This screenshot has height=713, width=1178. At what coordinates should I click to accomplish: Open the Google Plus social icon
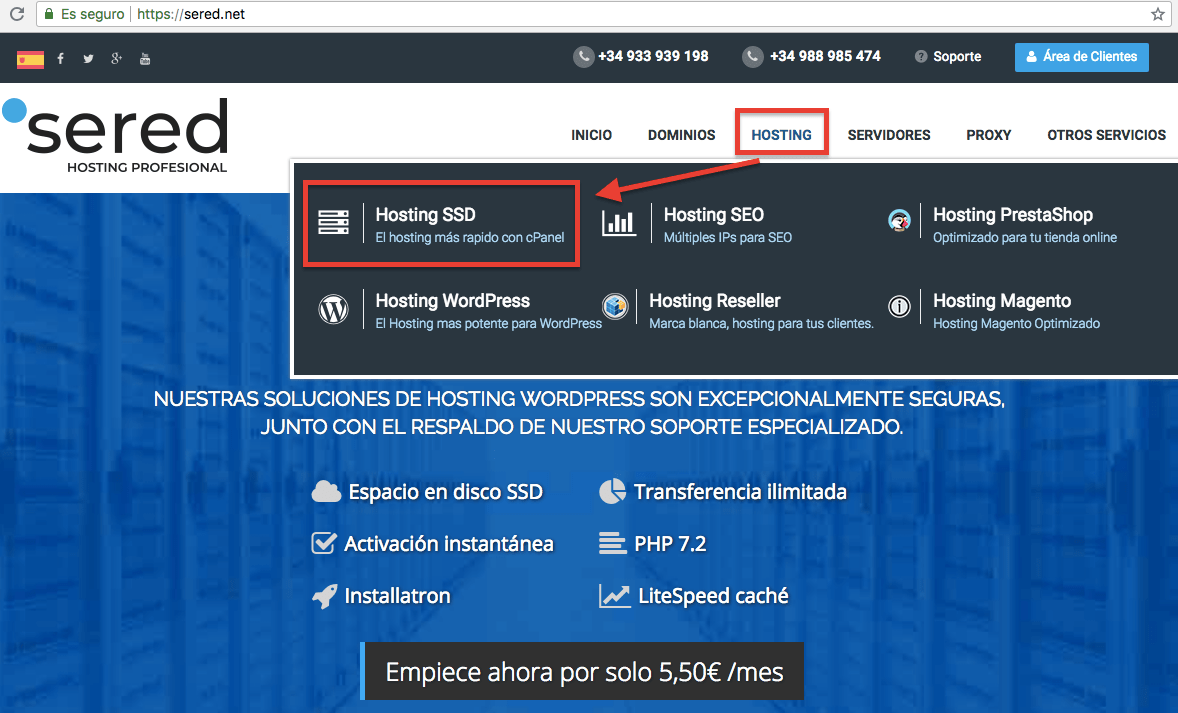[x=116, y=59]
